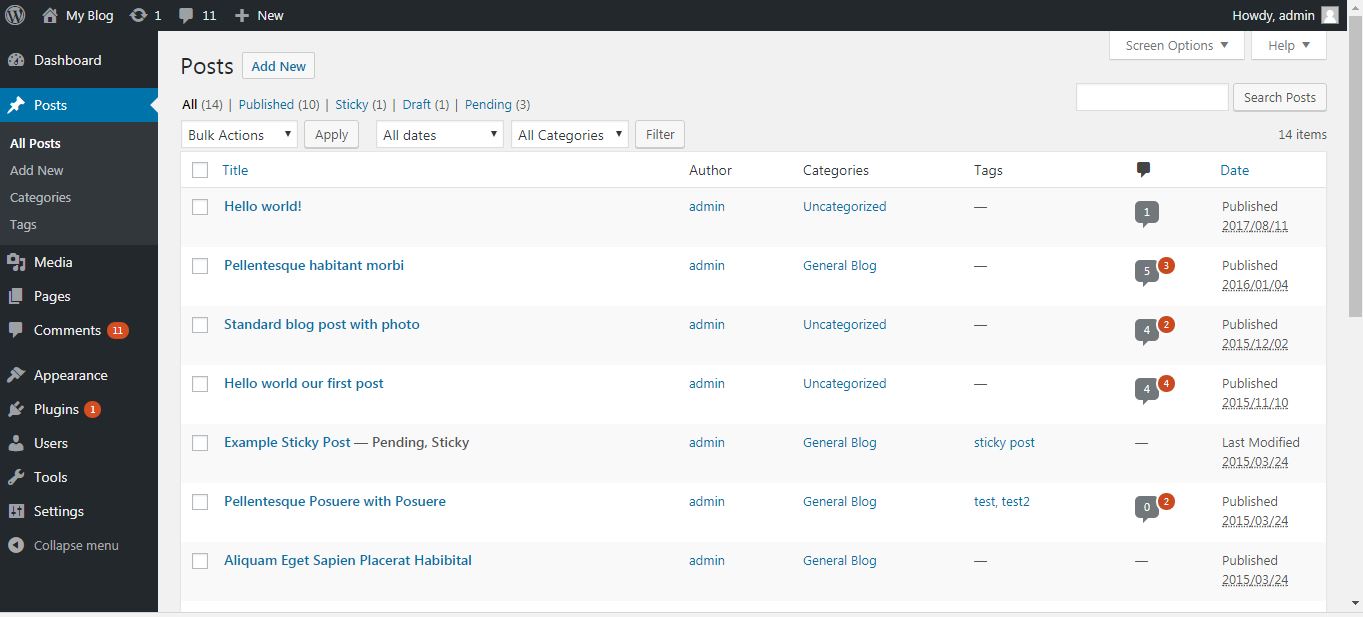Show Draft (1) posts filter
The height and width of the screenshot is (617, 1363).
point(425,104)
